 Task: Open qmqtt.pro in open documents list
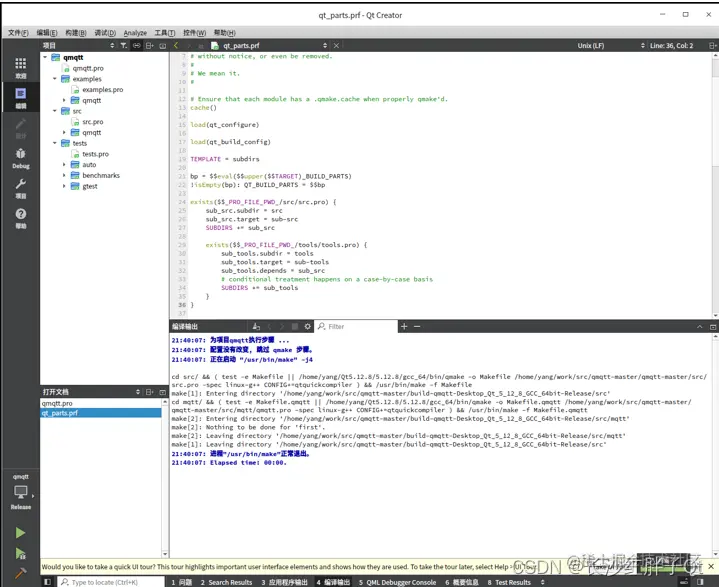tap(58, 403)
